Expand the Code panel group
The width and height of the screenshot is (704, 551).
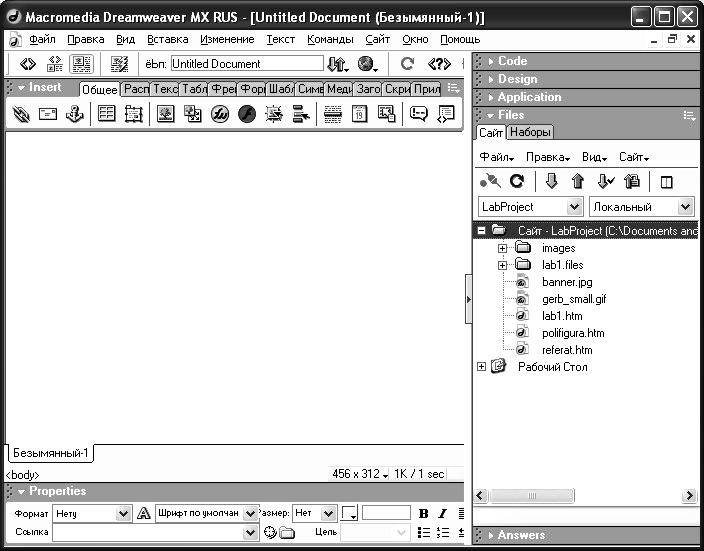pyautogui.click(x=491, y=62)
